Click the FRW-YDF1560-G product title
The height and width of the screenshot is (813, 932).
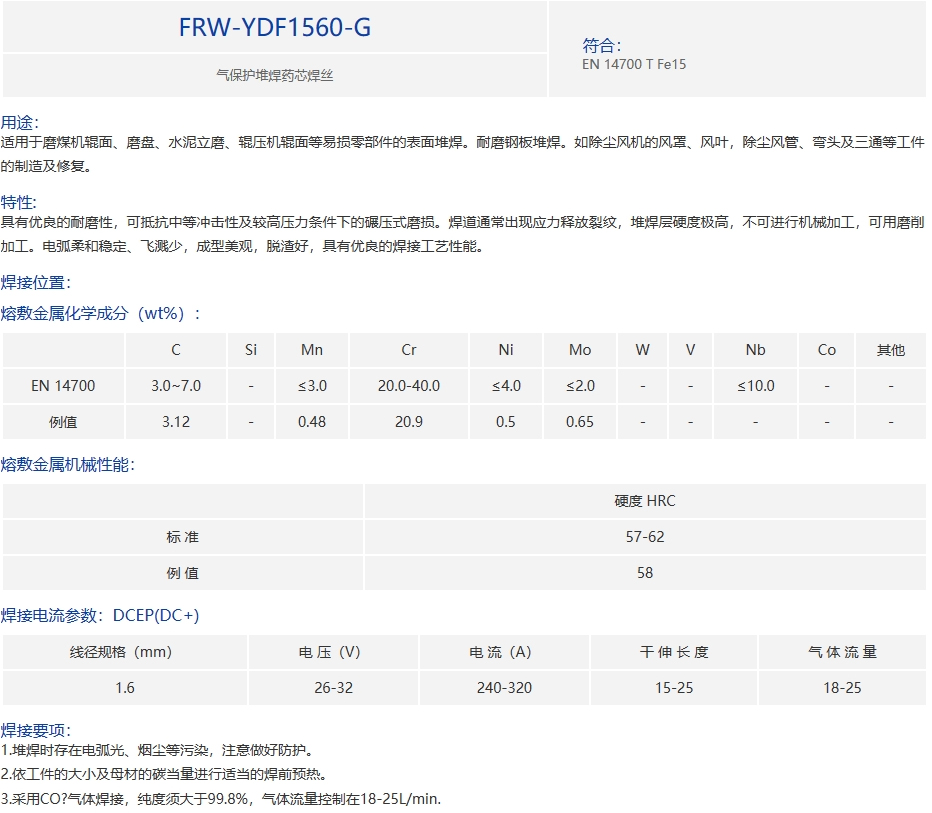[x=275, y=28]
